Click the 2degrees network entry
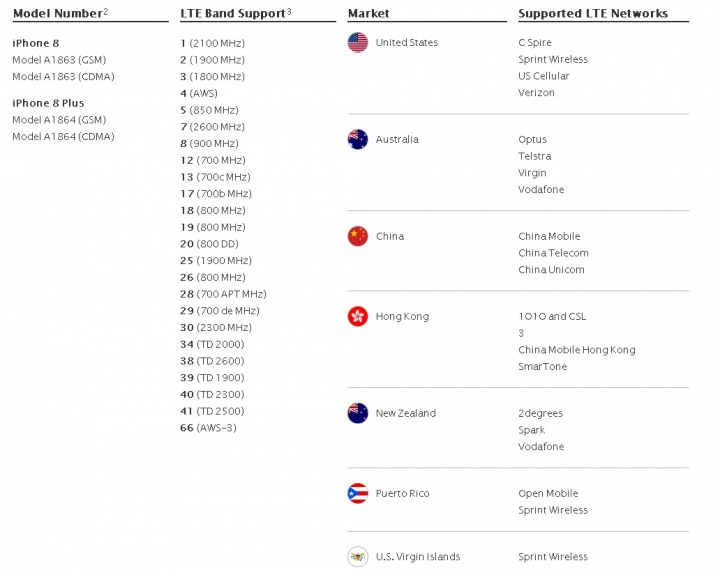 click(540, 413)
